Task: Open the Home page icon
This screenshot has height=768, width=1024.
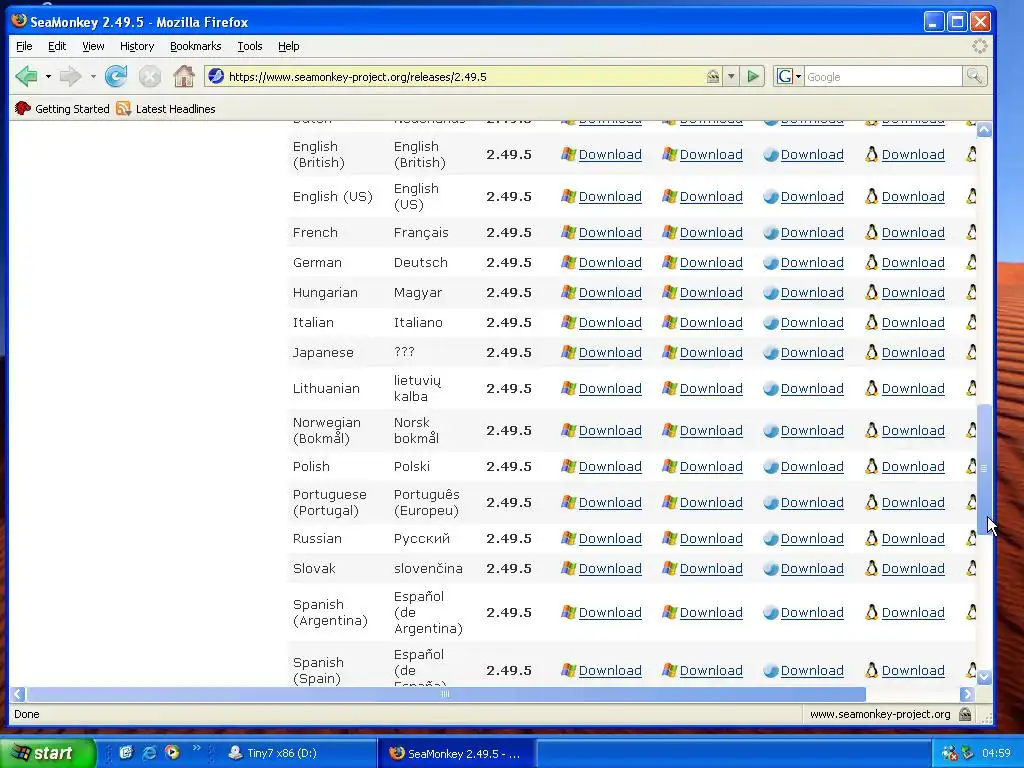Action: 184,76
